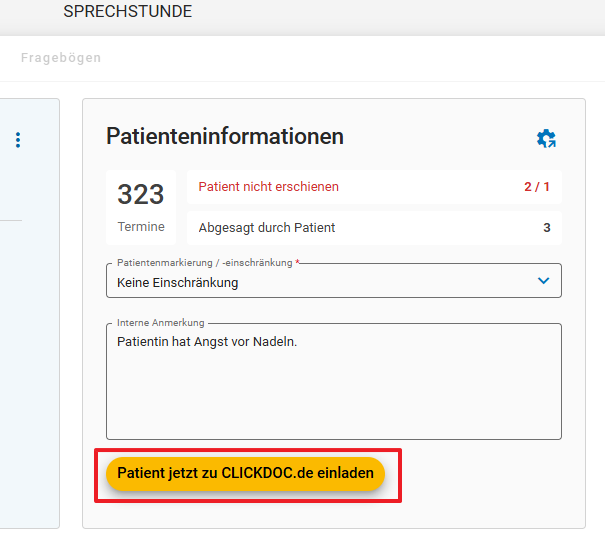Open the three-dot menu on left panel
Viewport: 605px width, 548px height.
tap(17, 141)
